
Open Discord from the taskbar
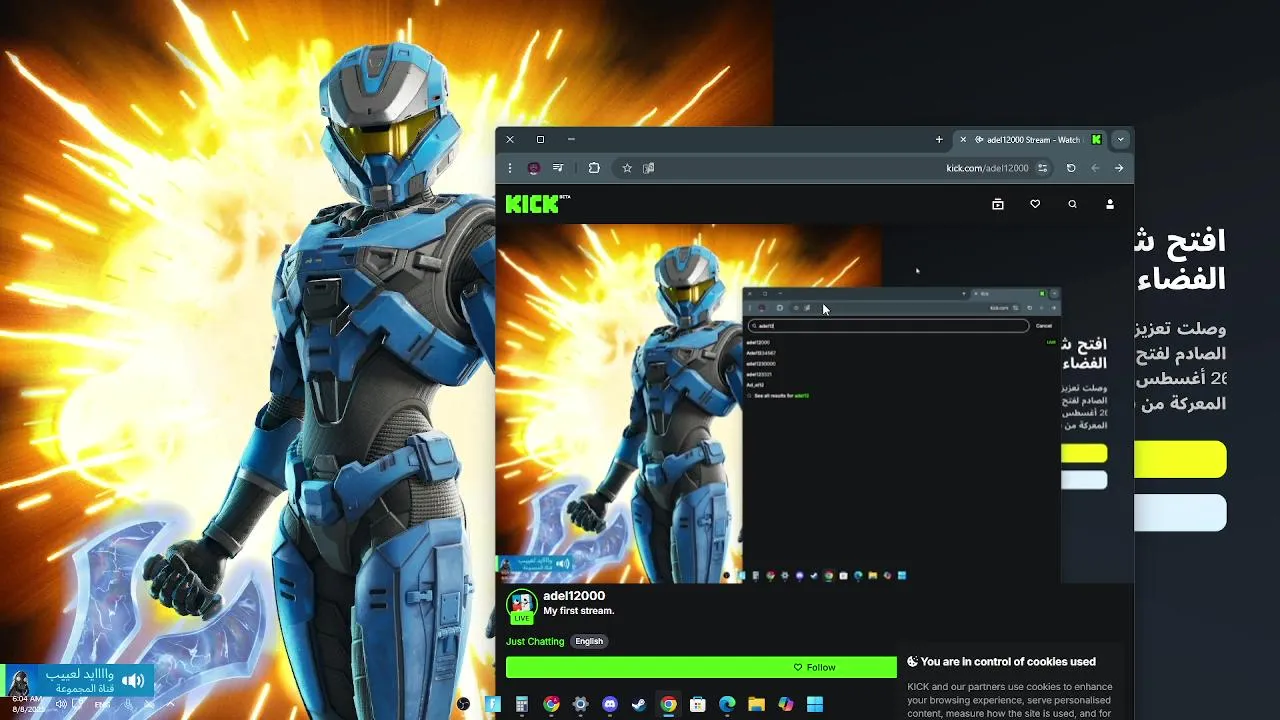(x=610, y=705)
